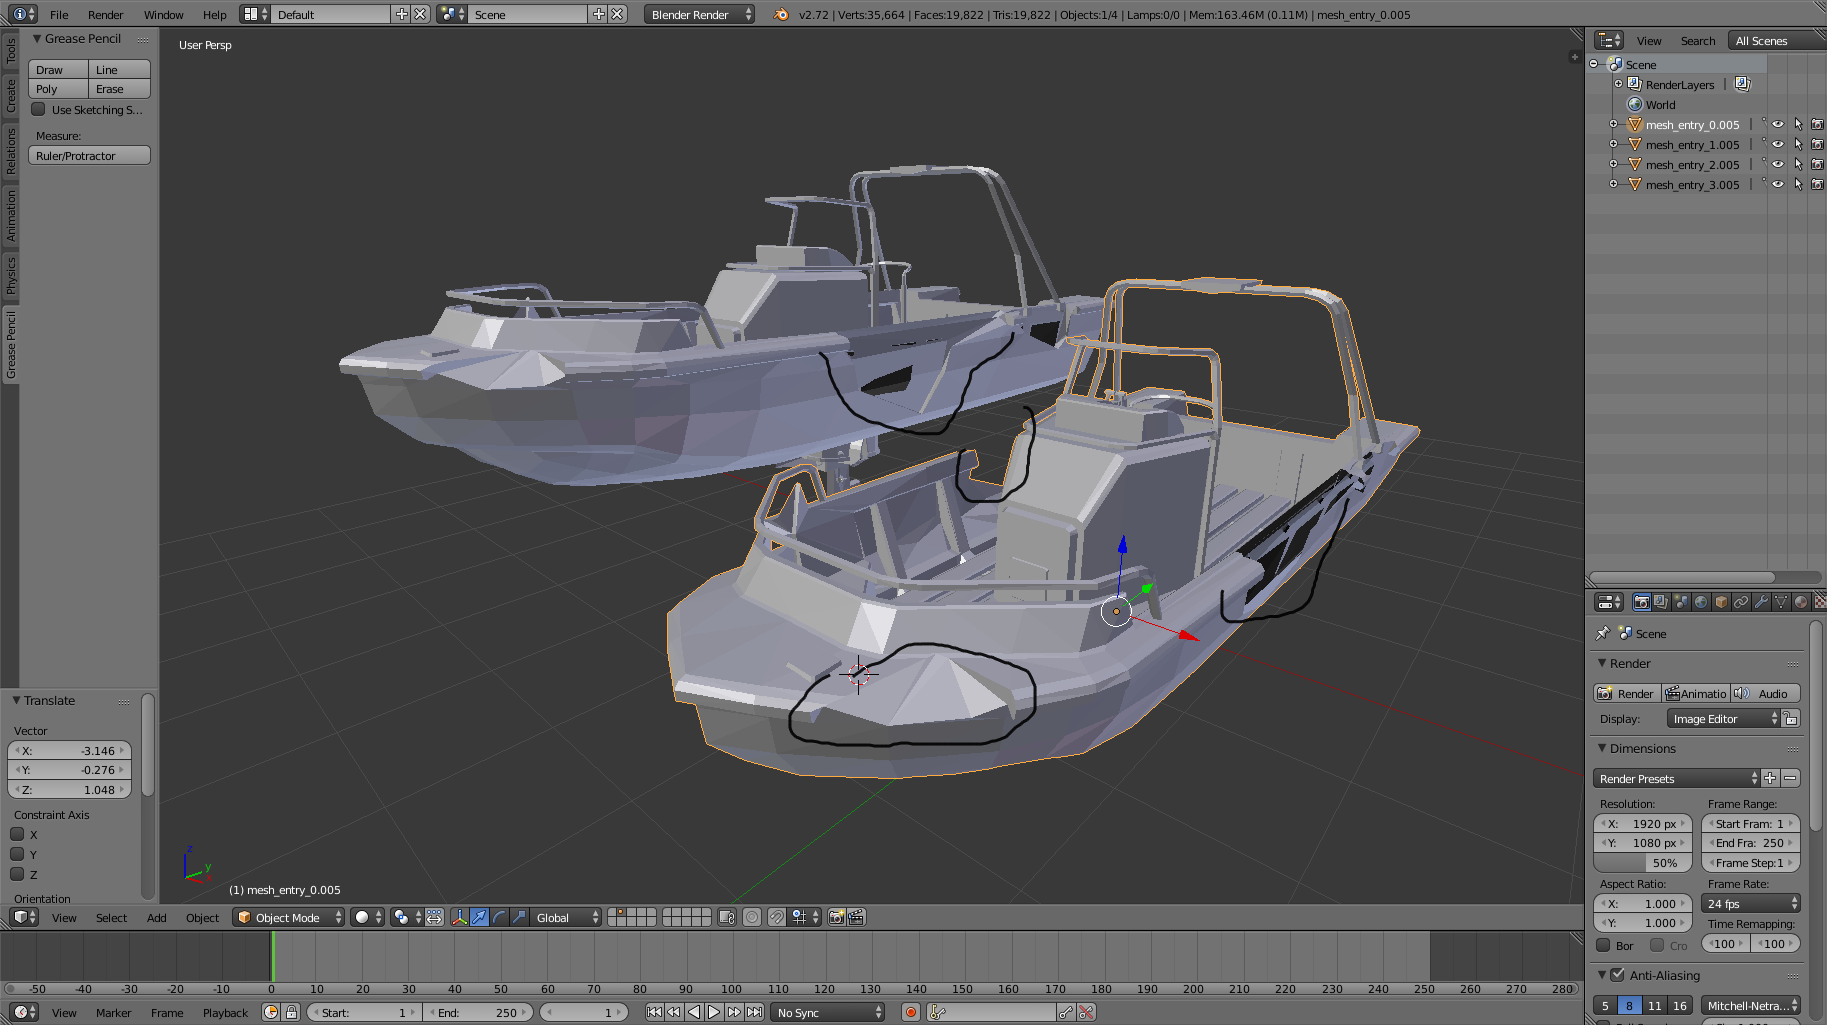Click the record auto-keyframe button

click(x=910, y=1012)
